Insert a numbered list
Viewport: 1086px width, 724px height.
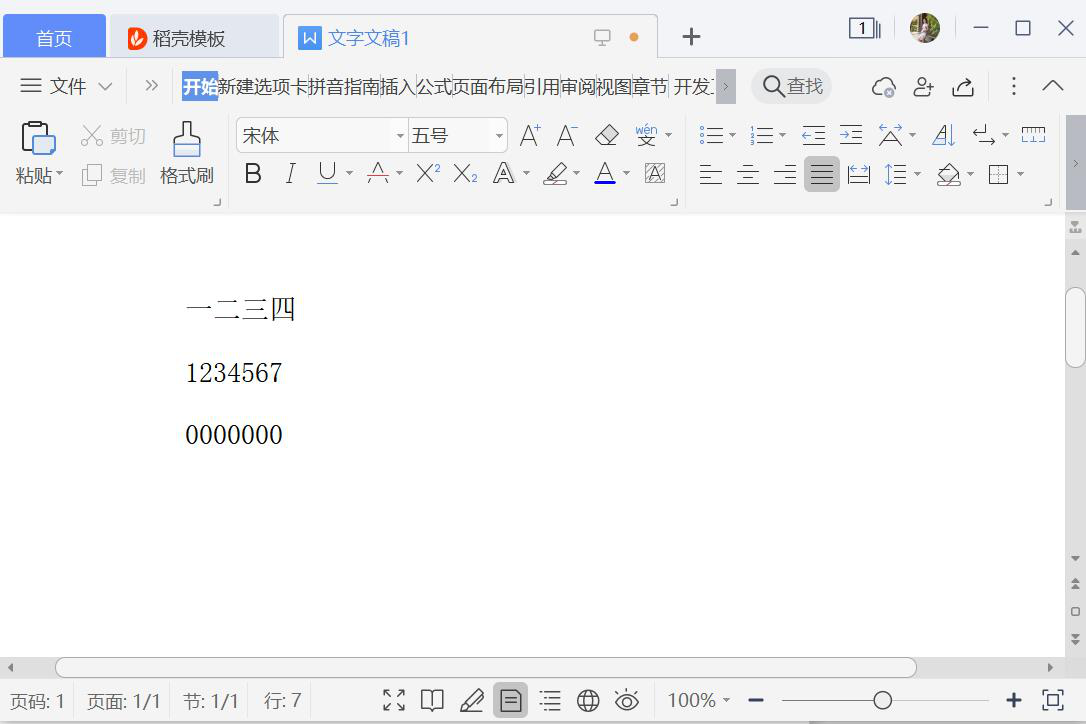(761, 135)
